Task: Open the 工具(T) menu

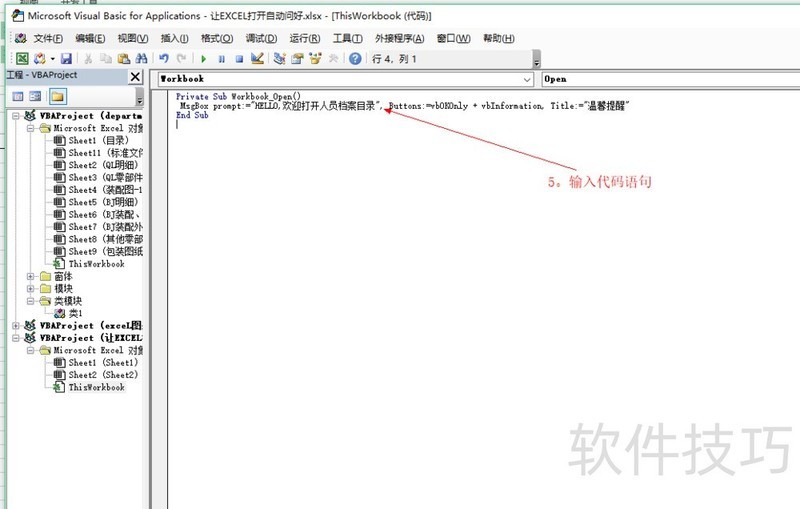Action: (347, 38)
